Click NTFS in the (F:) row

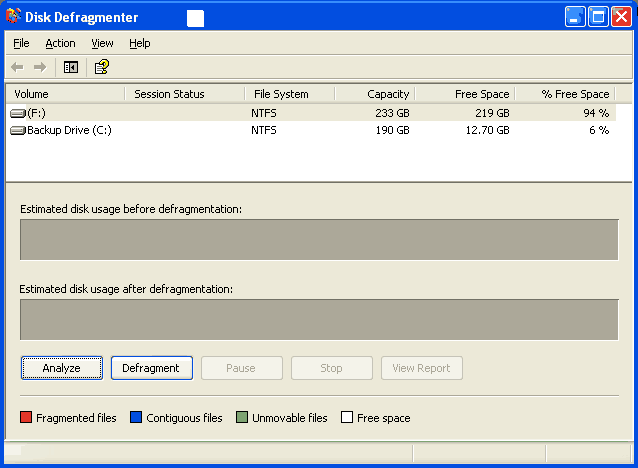[x=264, y=113]
